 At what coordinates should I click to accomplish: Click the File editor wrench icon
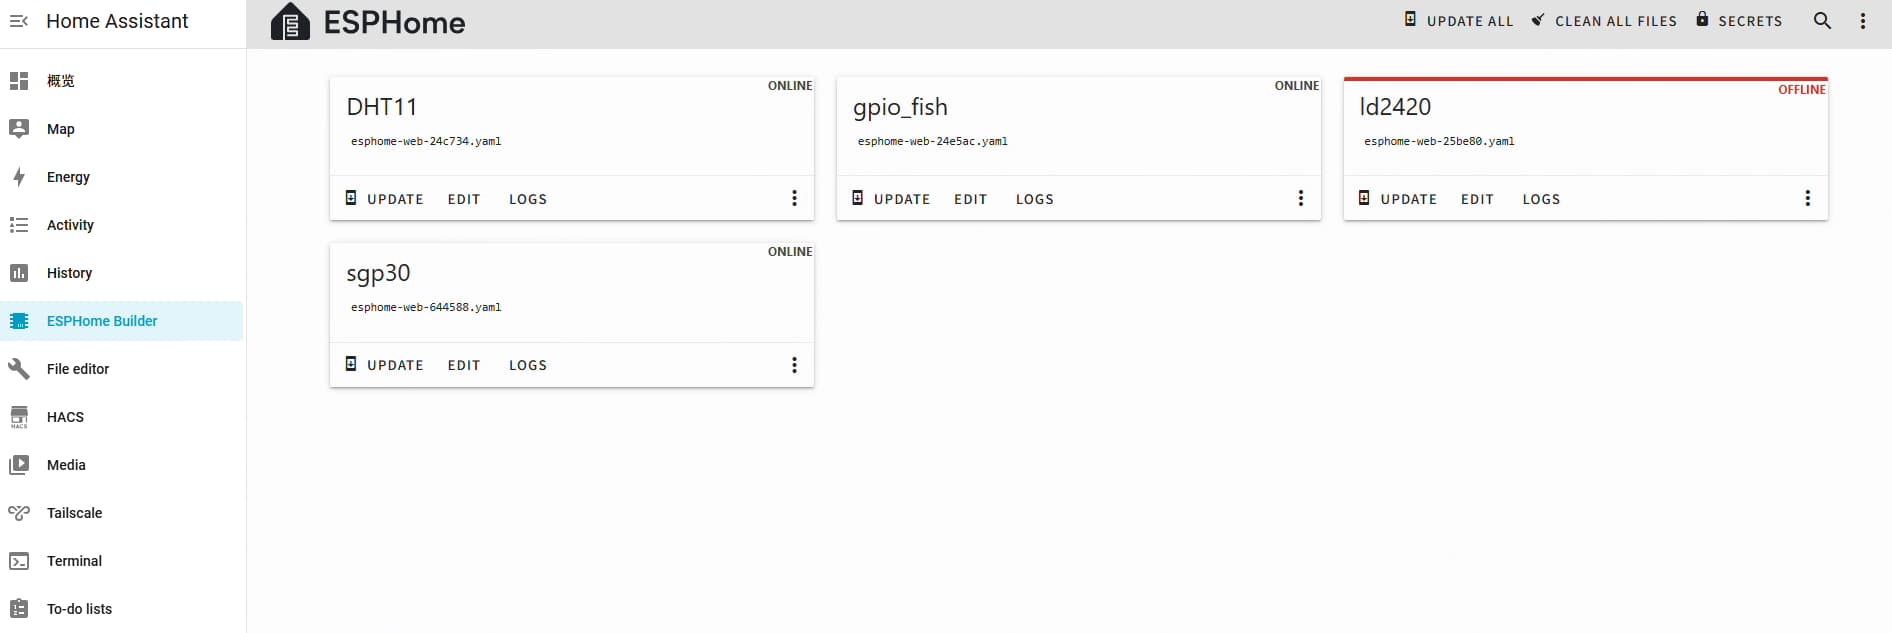(19, 369)
